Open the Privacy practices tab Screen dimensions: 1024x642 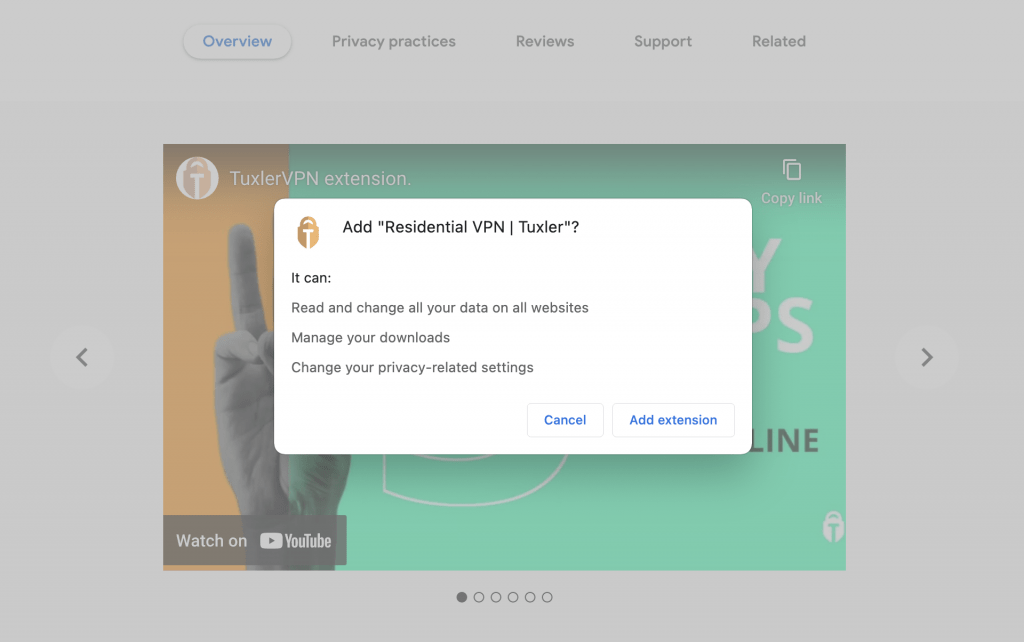pyautogui.click(x=394, y=41)
